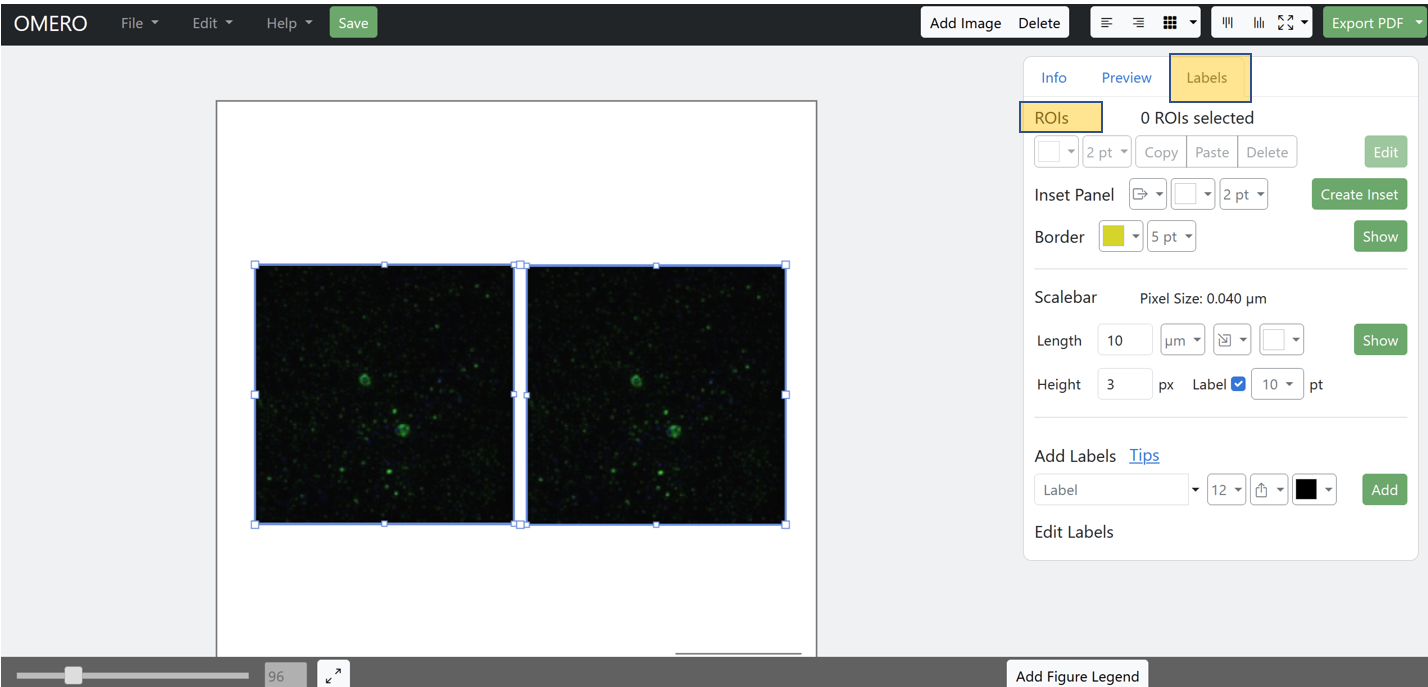This screenshot has width=1428, height=687.
Task: Open the scalebar color swatch dropdown
Action: coord(1281,340)
